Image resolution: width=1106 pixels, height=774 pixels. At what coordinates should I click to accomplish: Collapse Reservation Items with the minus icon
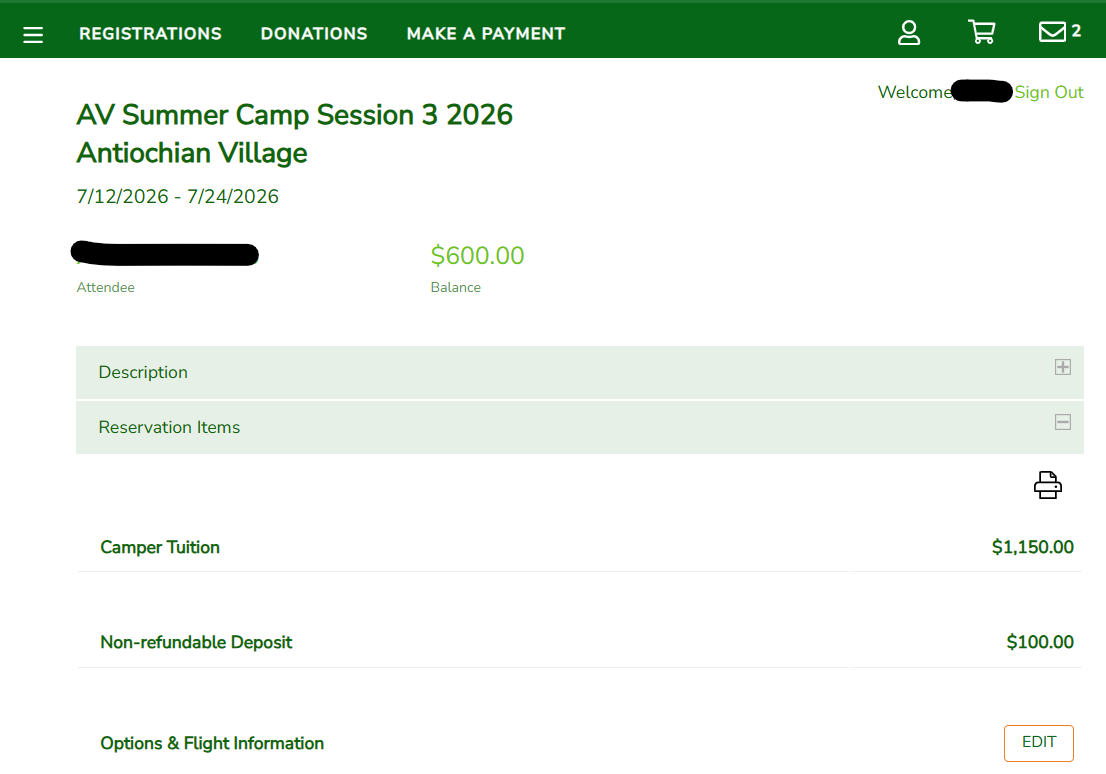1062,422
